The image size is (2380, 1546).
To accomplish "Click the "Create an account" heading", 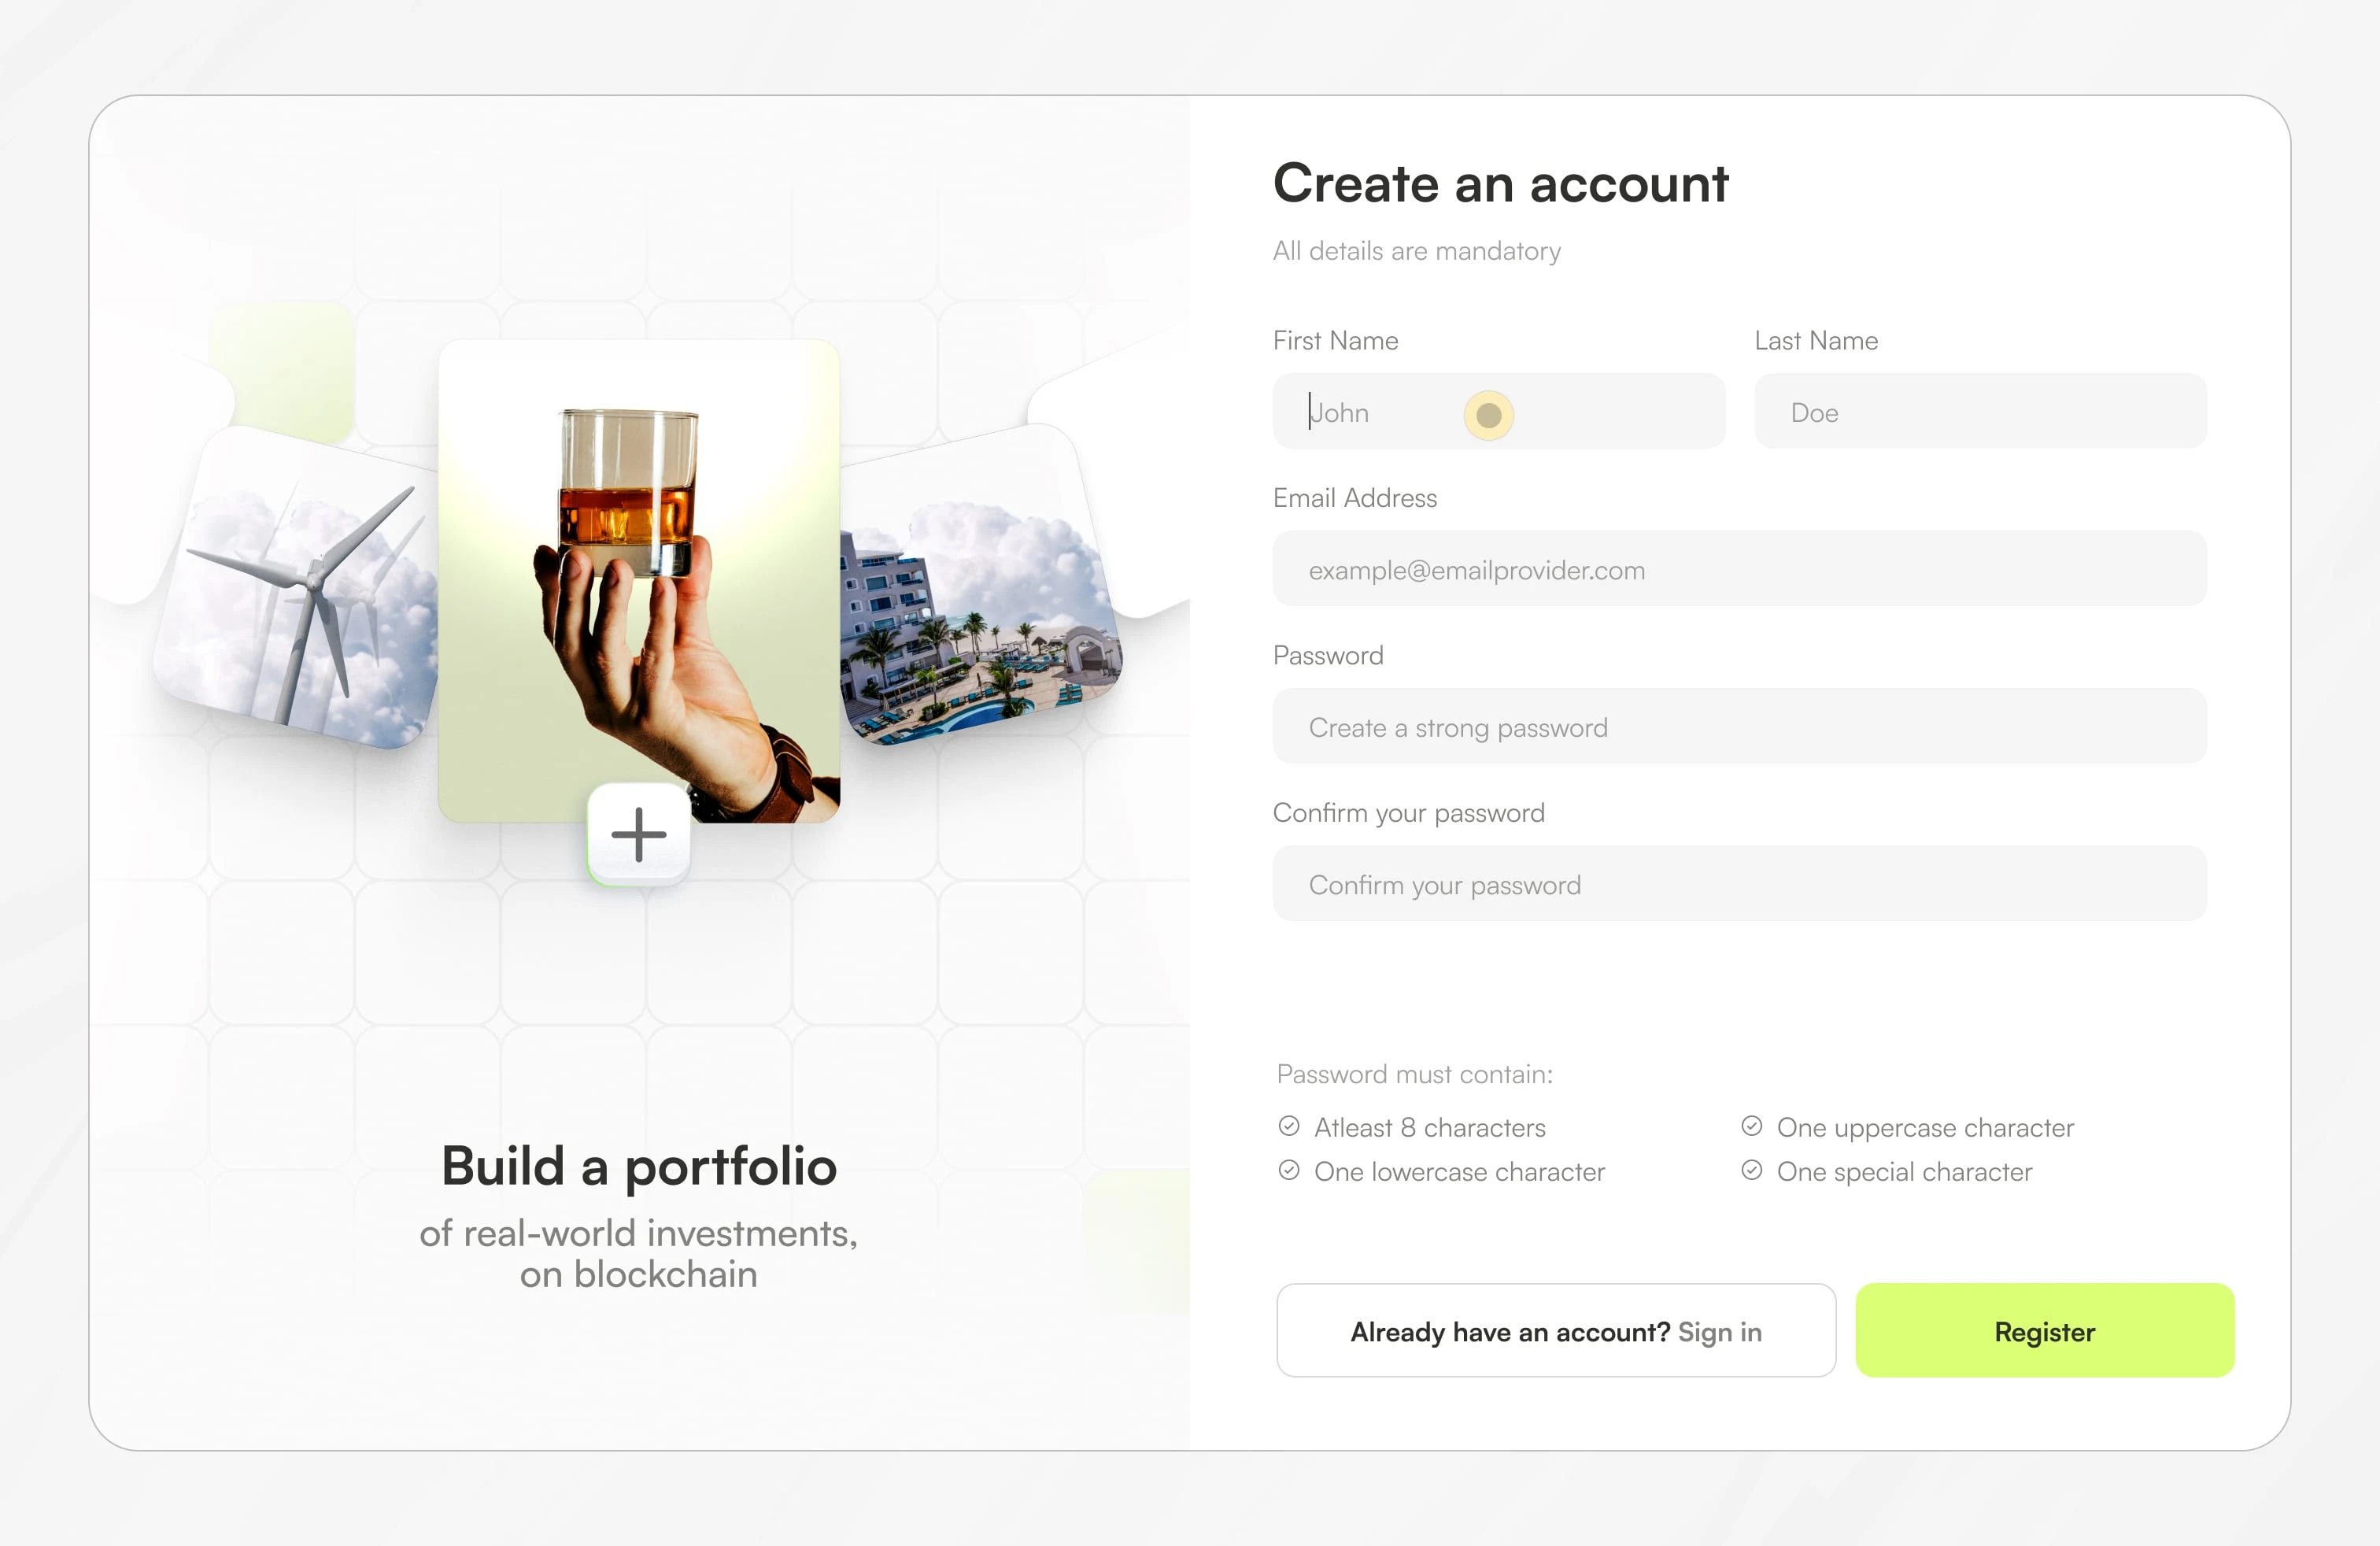I will click(1500, 184).
